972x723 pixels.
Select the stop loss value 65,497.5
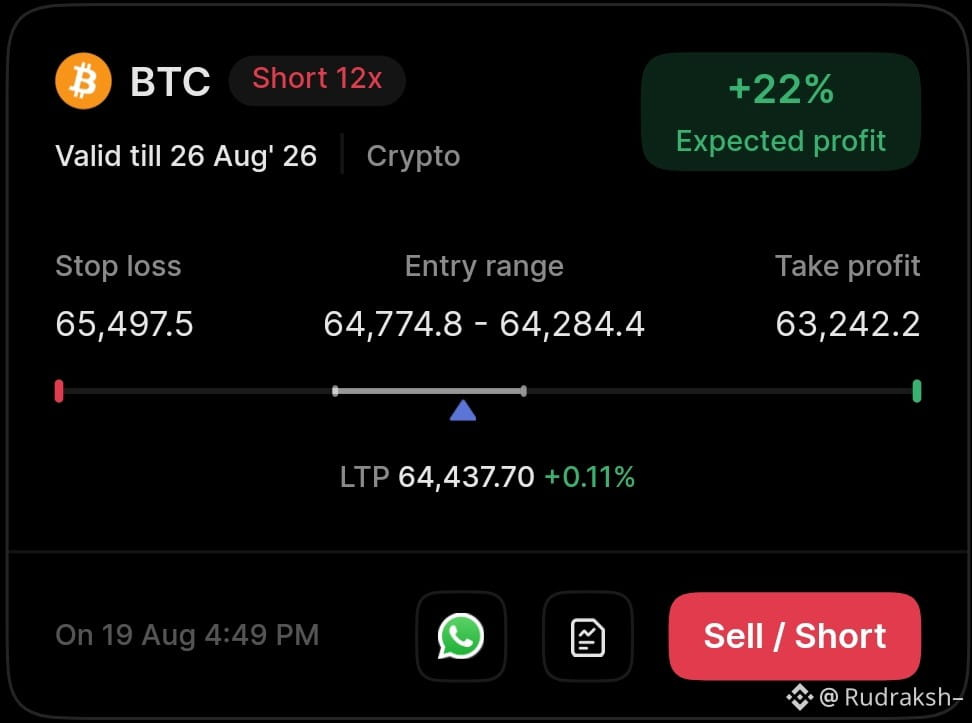[x=125, y=324]
